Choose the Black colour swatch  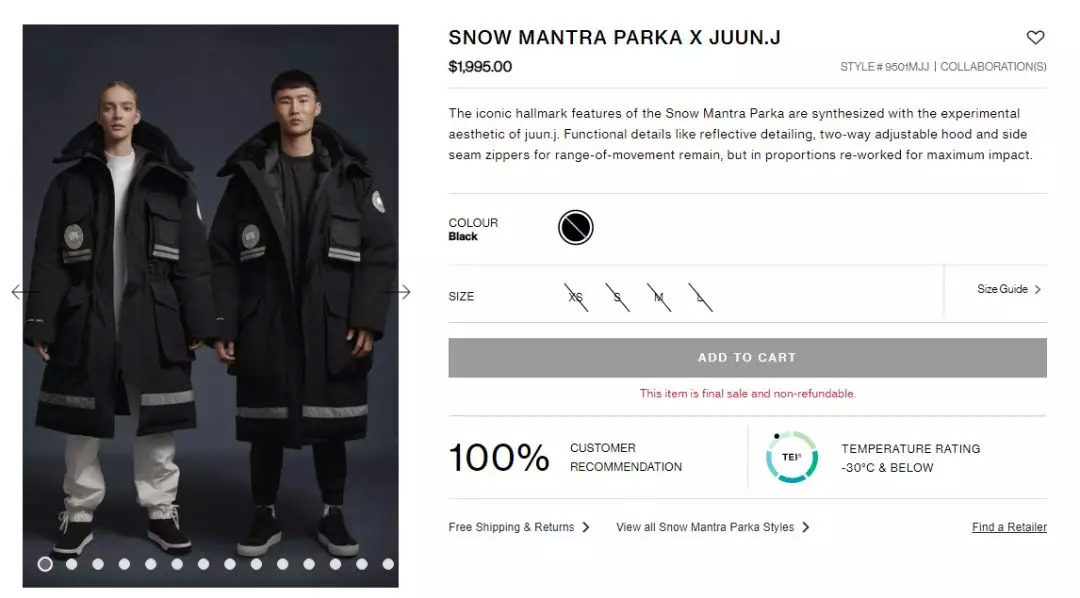point(575,228)
